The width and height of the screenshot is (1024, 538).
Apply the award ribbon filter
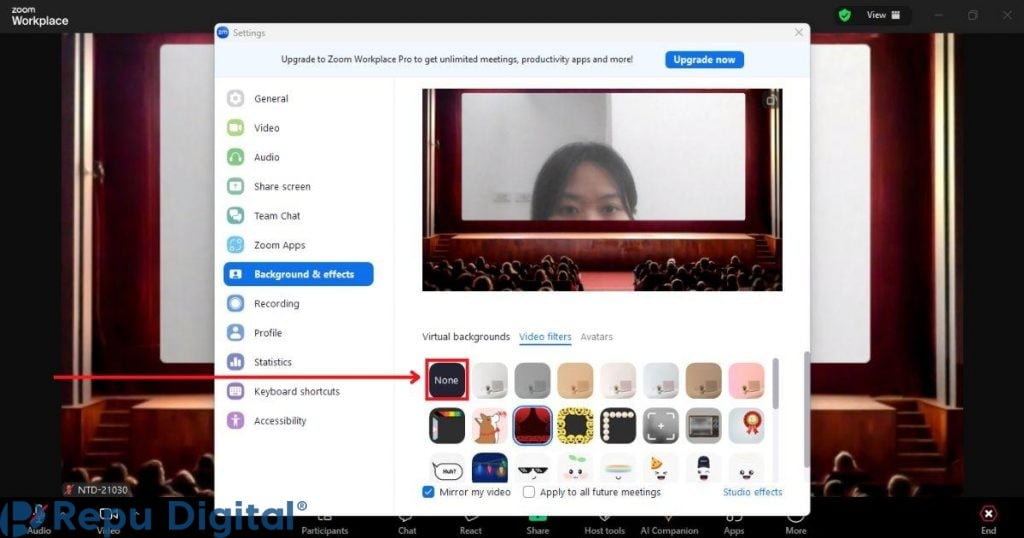click(746, 426)
